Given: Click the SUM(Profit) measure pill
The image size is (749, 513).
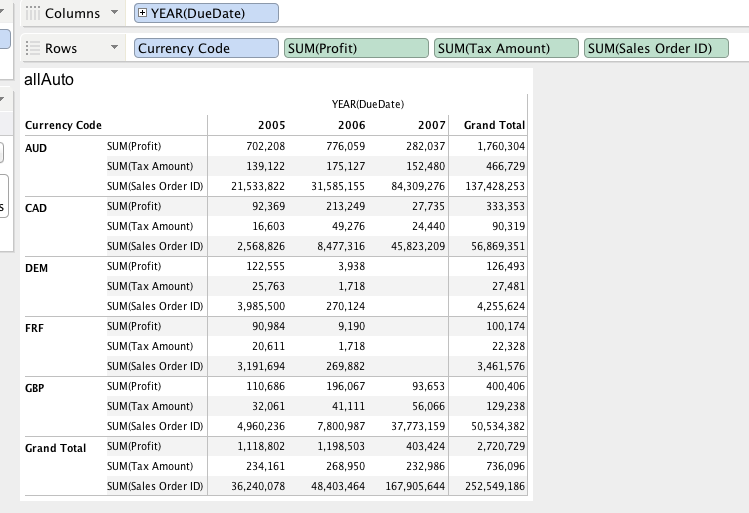Looking at the screenshot, I should tap(354, 48).
